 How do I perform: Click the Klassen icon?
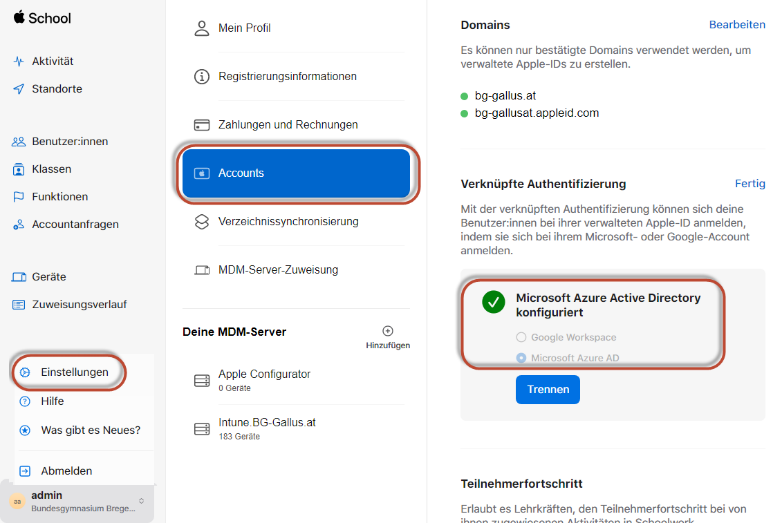point(19,169)
